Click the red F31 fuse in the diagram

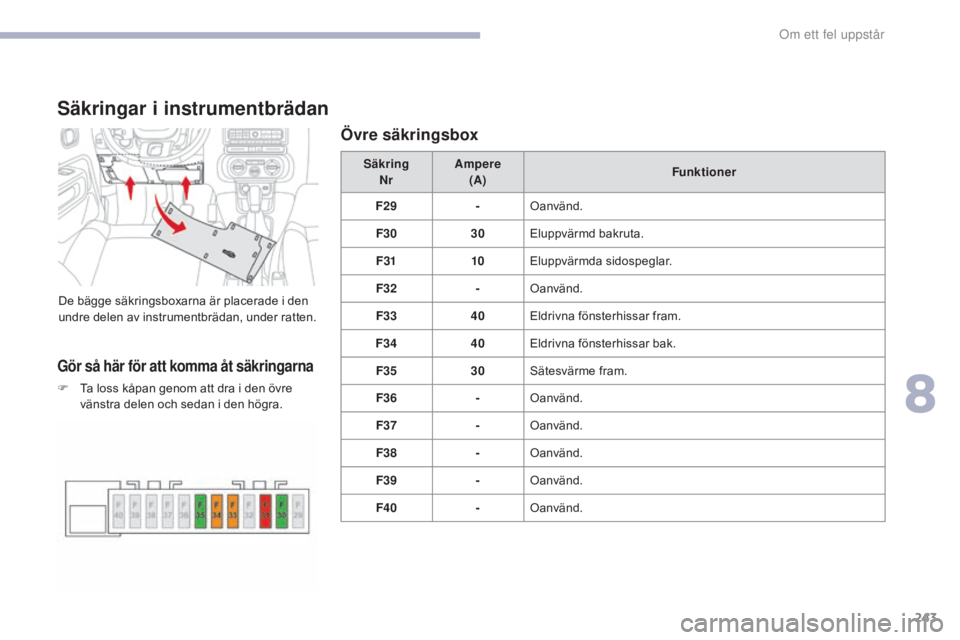pyautogui.click(x=265, y=510)
